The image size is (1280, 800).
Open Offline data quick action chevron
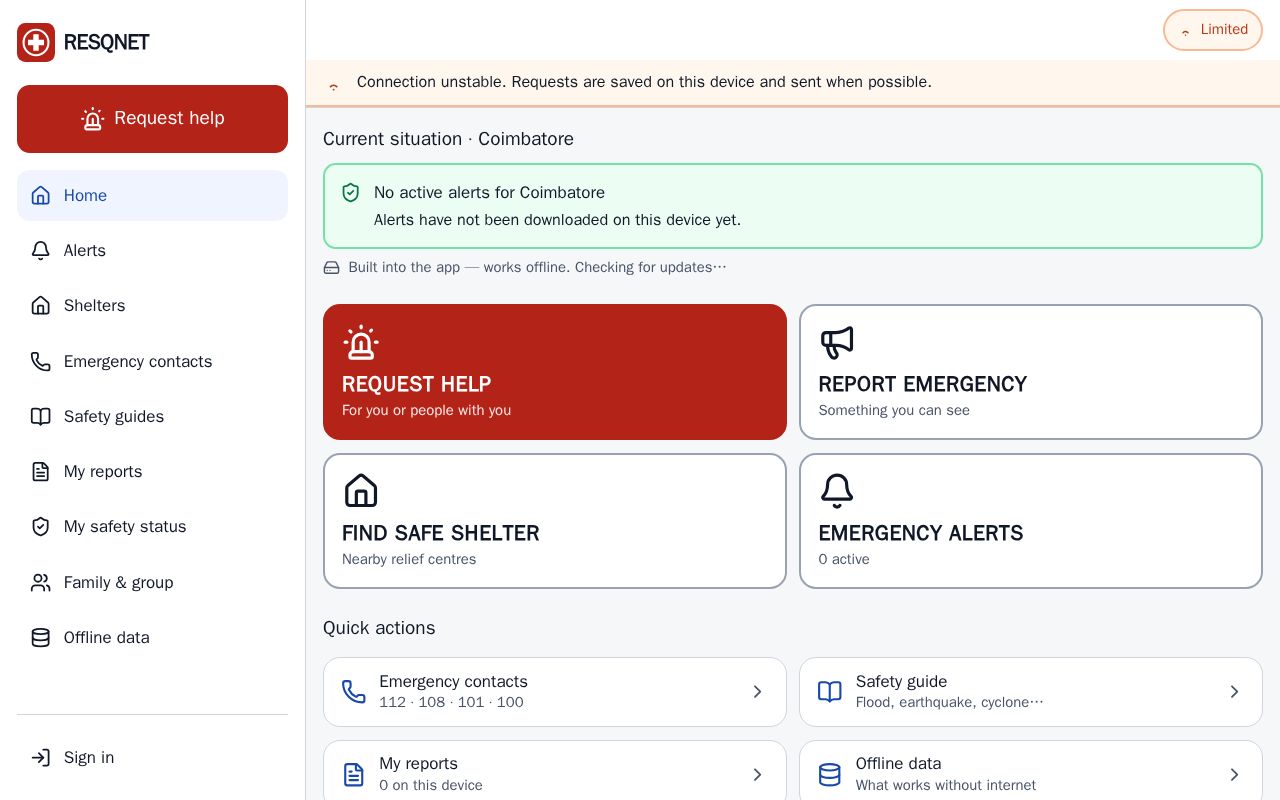click(x=1234, y=775)
